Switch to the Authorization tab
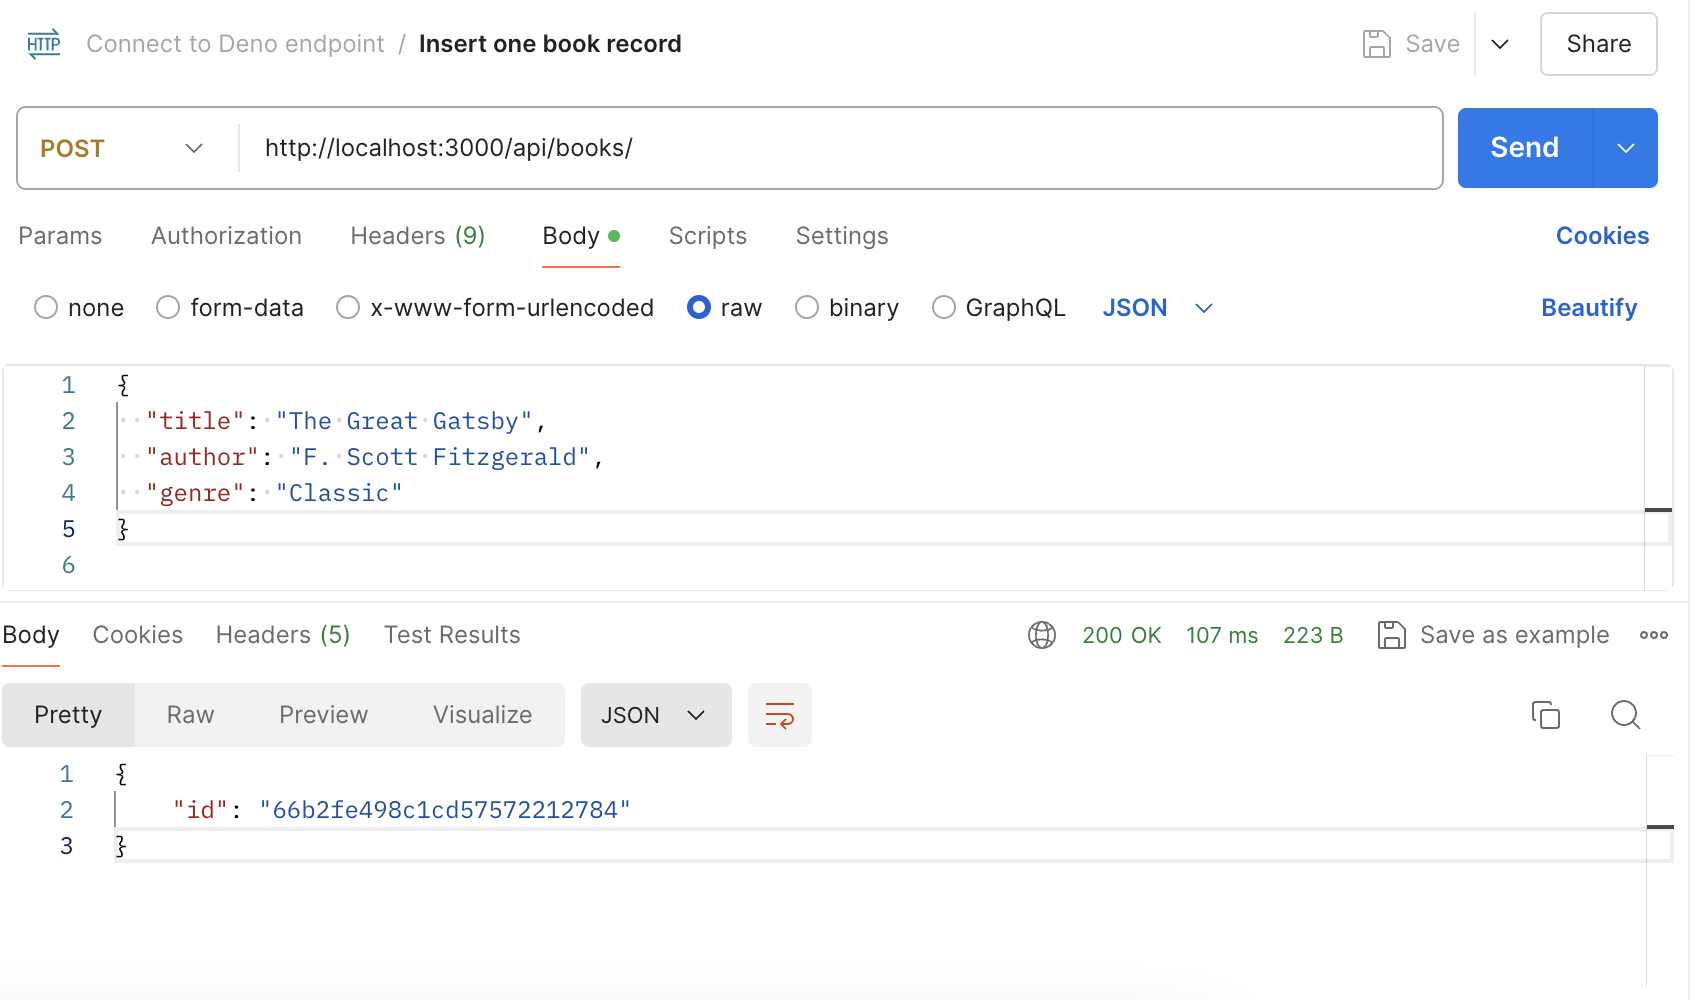Image resolution: width=1698 pixels, height=1000 pixels. [226, 235]
